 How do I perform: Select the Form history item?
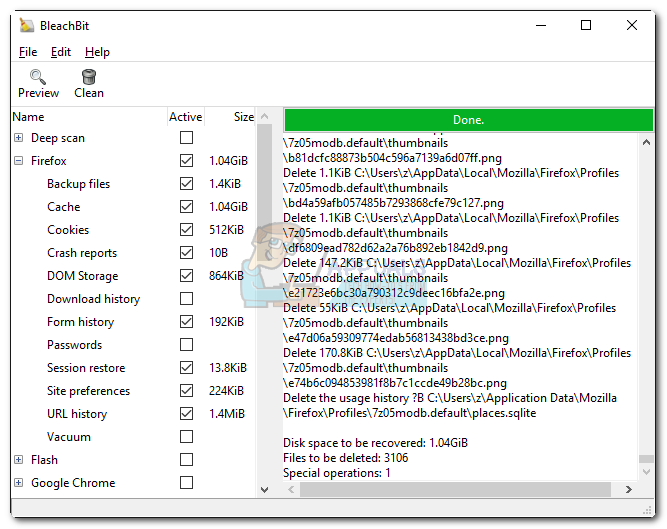click(x=80, y=321)
